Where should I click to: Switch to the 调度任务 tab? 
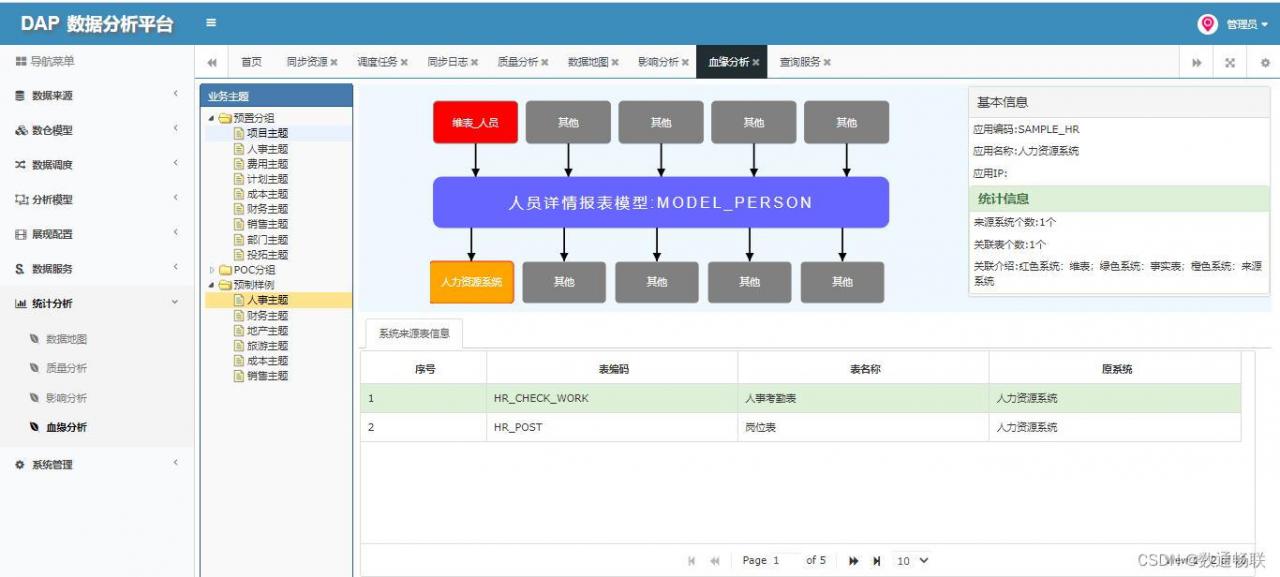[x=377, y=62]
